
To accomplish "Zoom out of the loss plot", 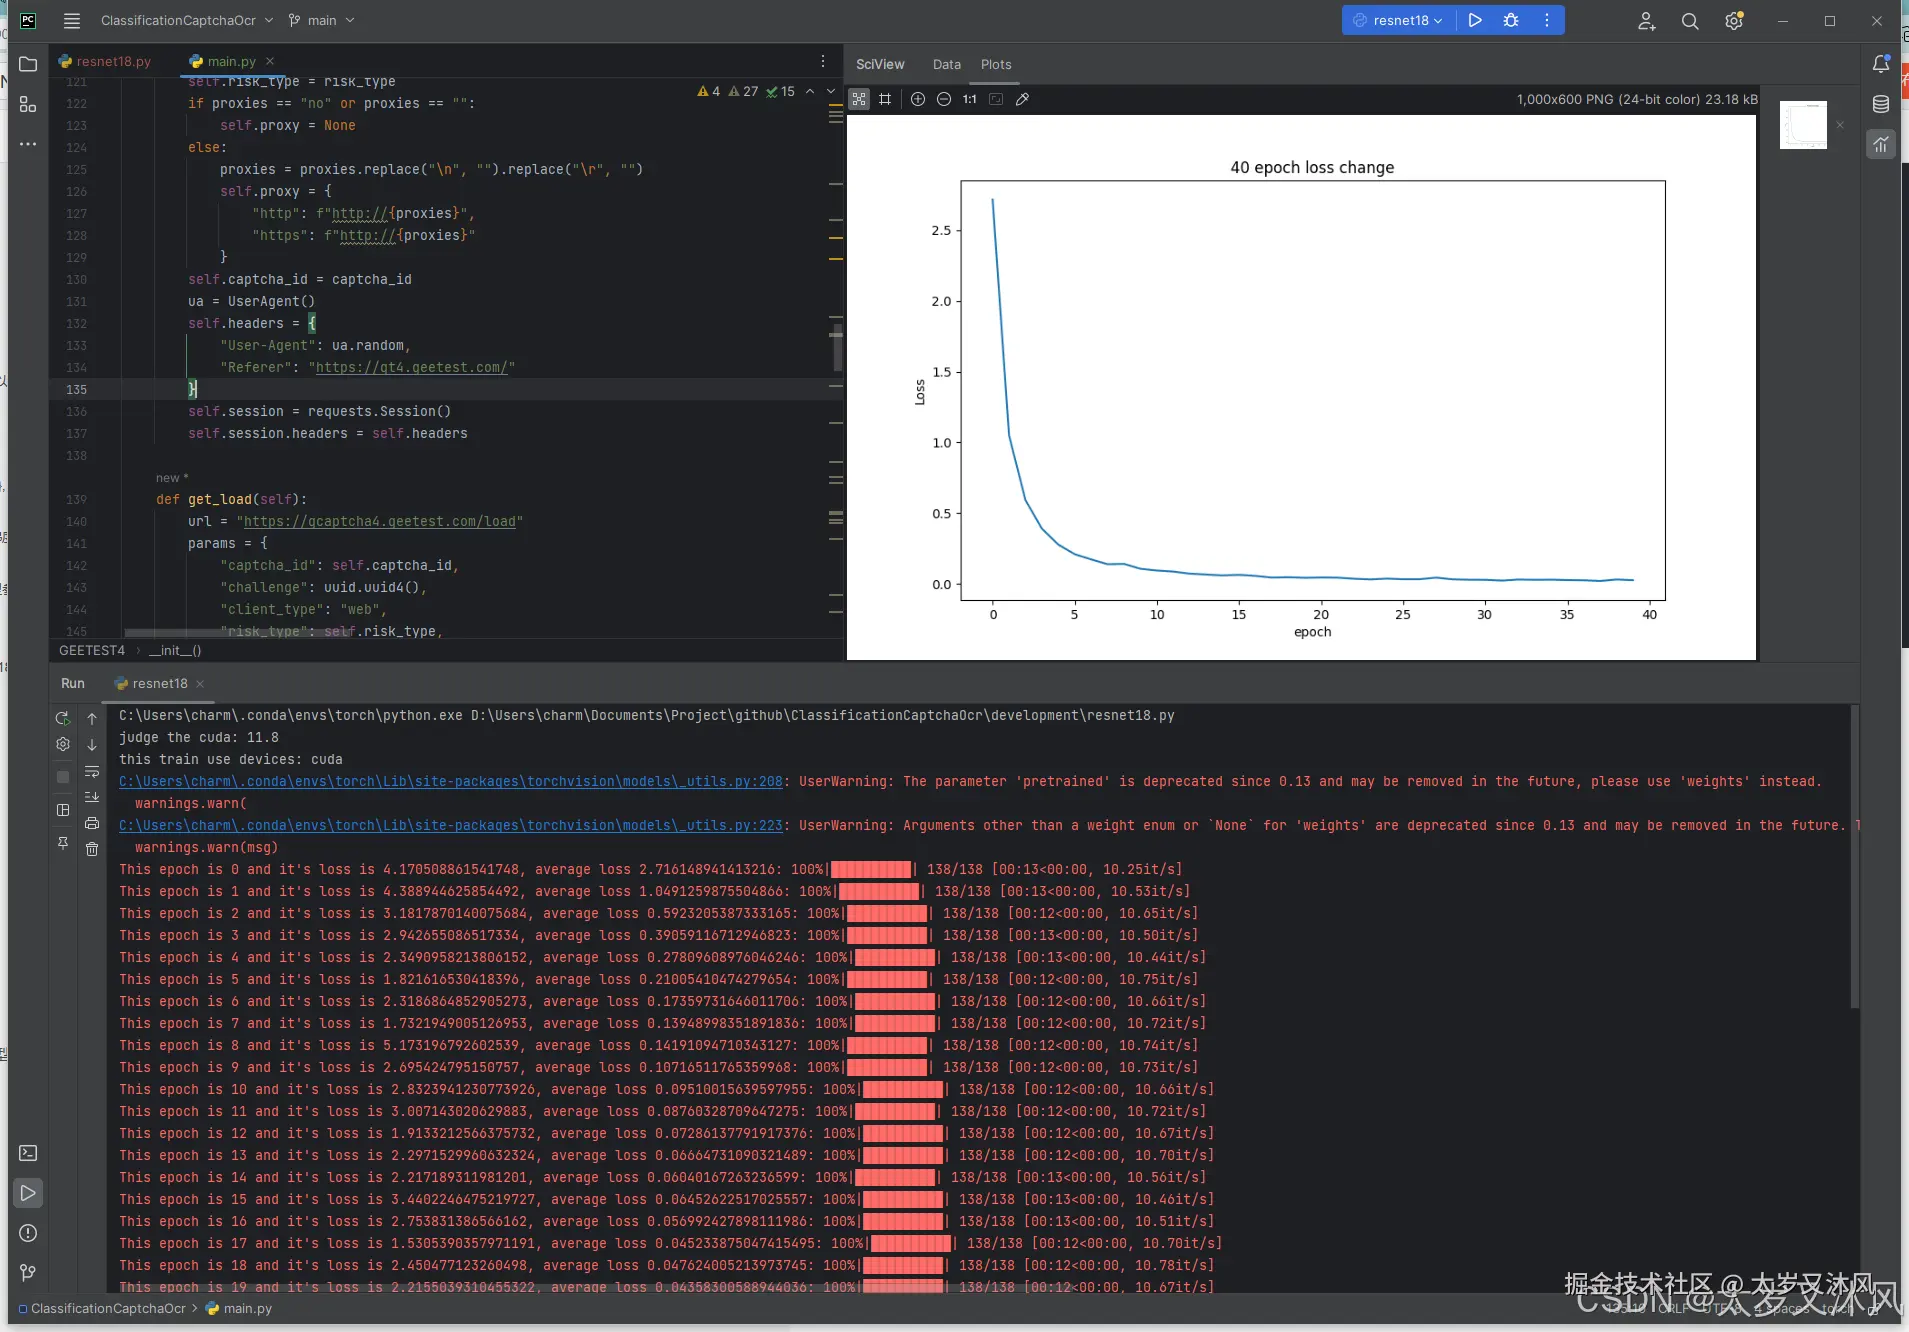I will pos(944,99).
